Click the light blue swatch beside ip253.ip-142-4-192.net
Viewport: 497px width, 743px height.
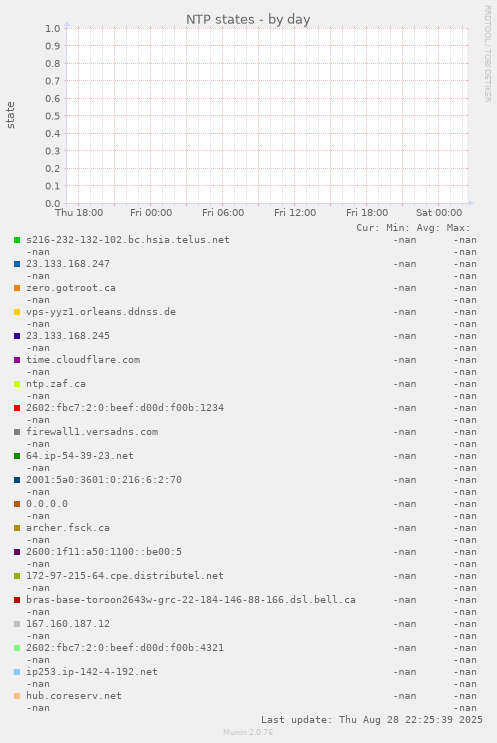17,672
